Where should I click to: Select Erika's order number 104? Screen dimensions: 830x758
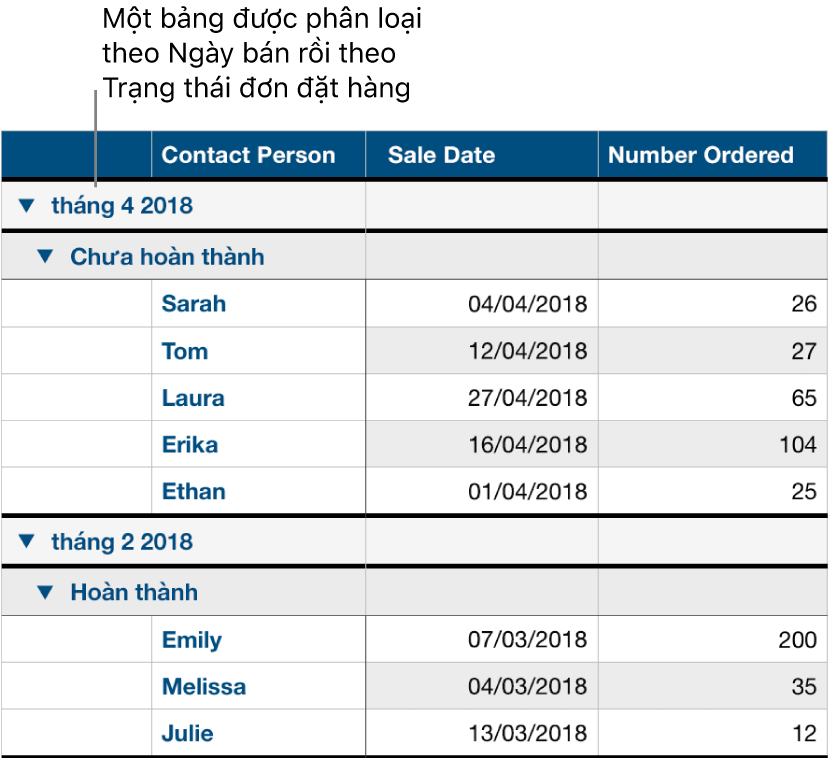798,445
